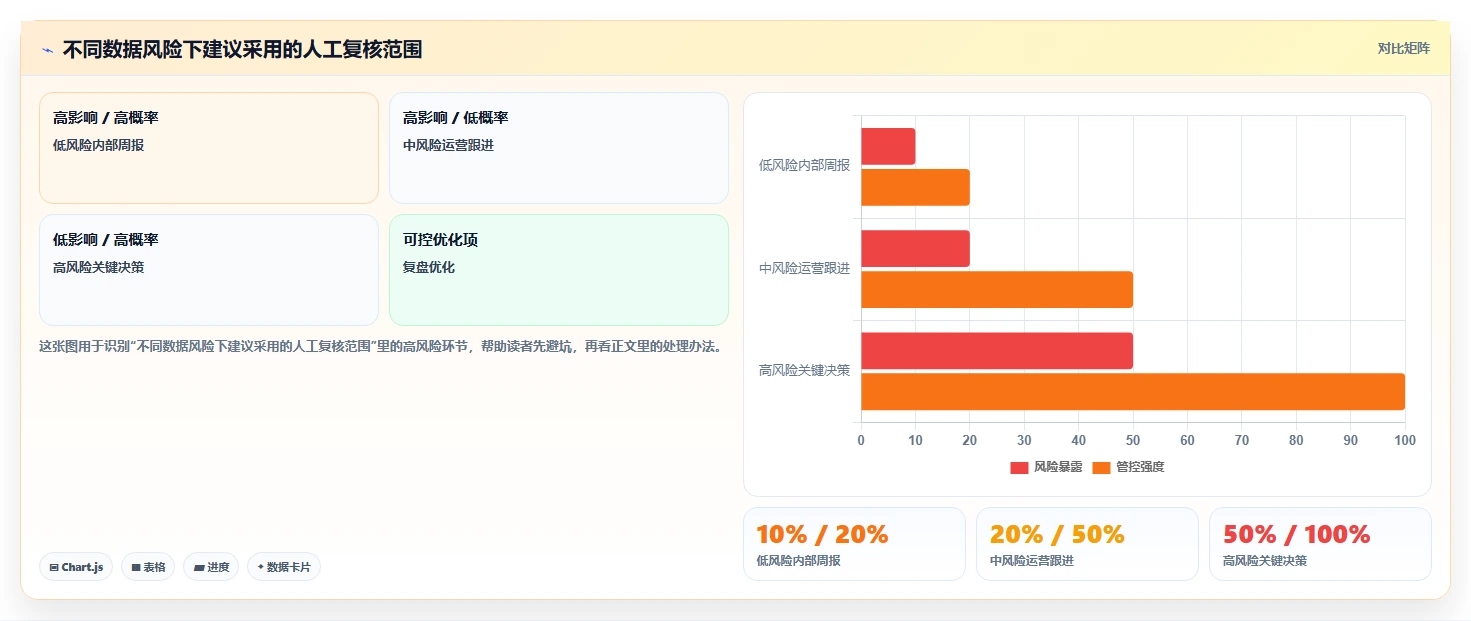Click the lightning icon beside the title
This screenshot has width=1471, height=621.
pos(47,50)
